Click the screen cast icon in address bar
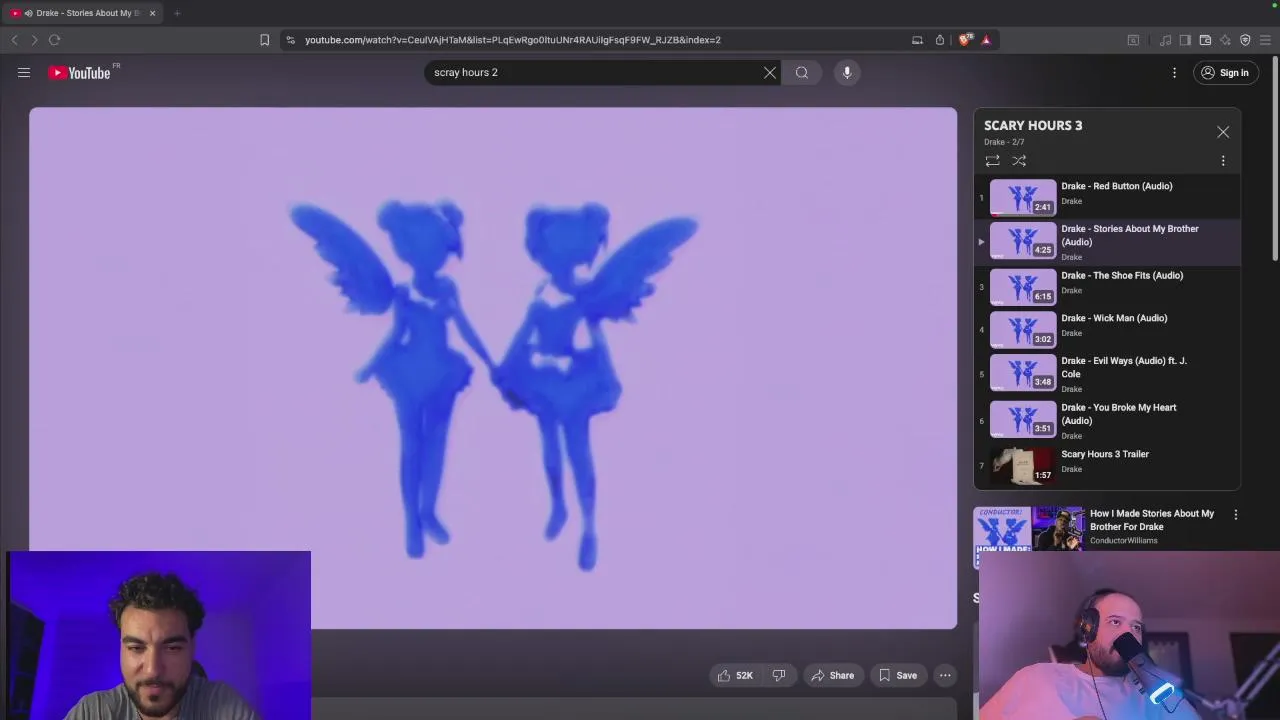The image size is (1280, 720). 917,40
